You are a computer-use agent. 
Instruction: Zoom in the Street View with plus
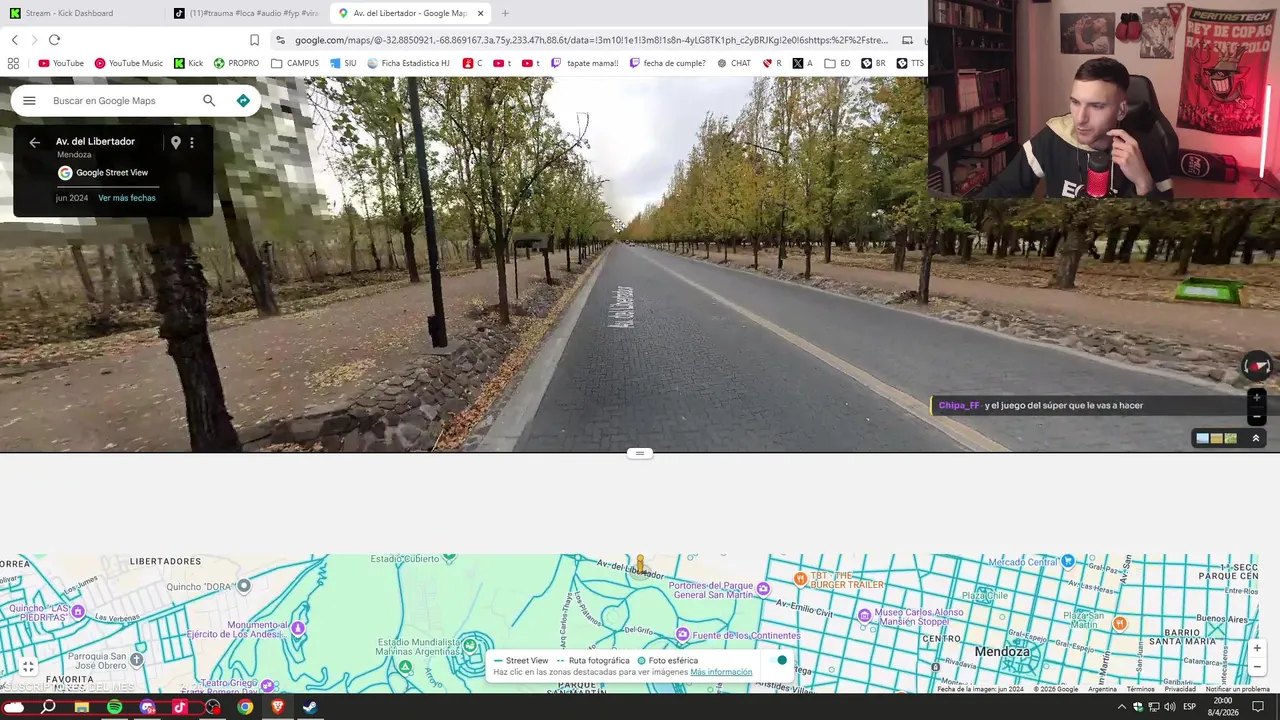[1257, 397]
